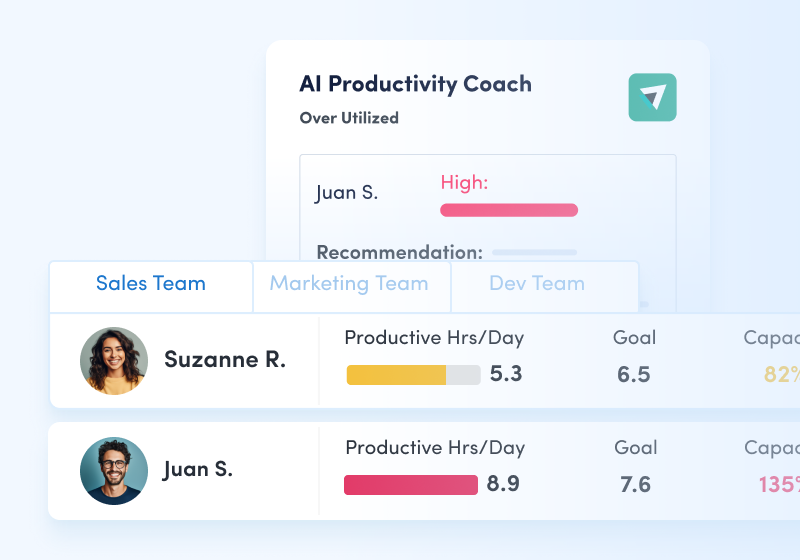This screenshot has width=800, height=560.
Task: Click Suzanne R.'s profile photo
Action: tap(114, 360)
